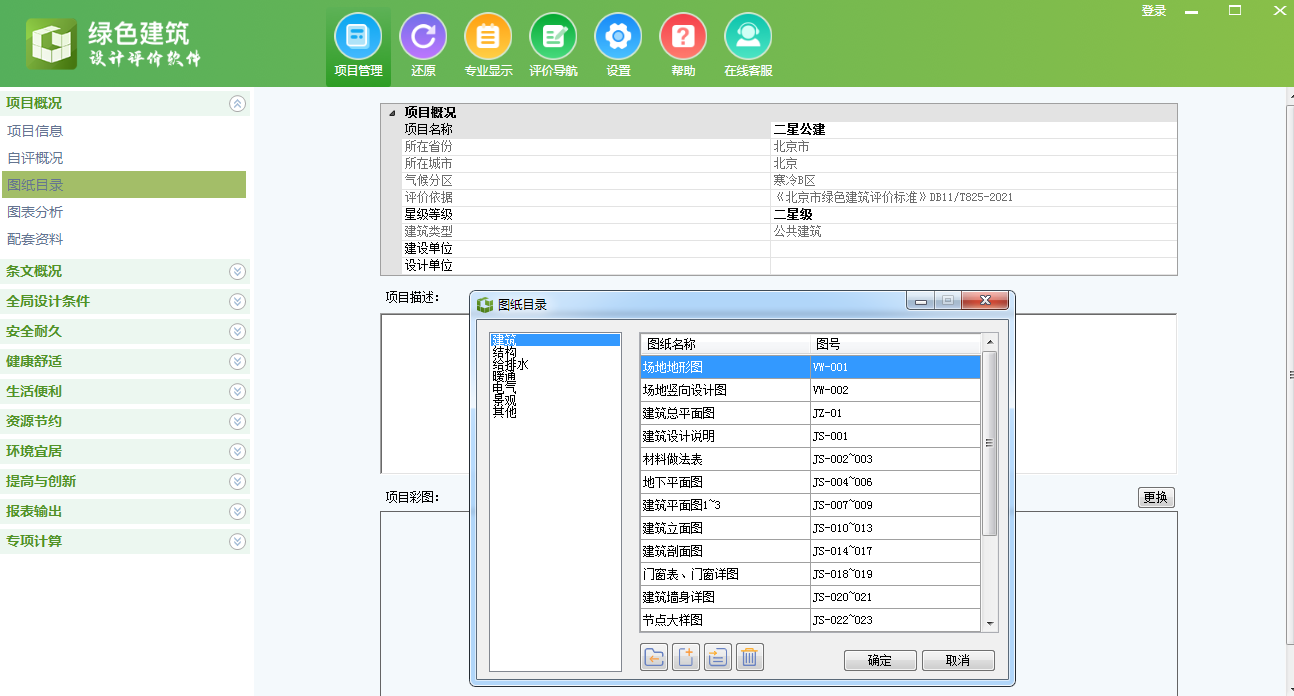
Task: Select 项目信息 in the sidebar
Action: coord(123,131)
